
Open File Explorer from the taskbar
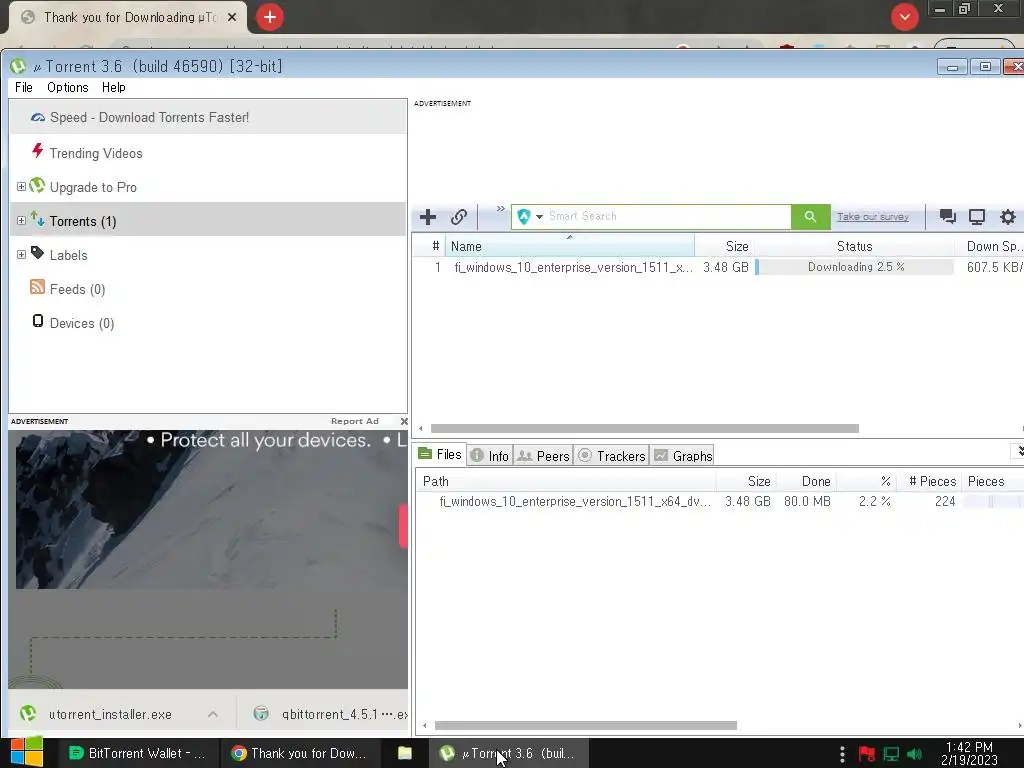click(405, 753)
